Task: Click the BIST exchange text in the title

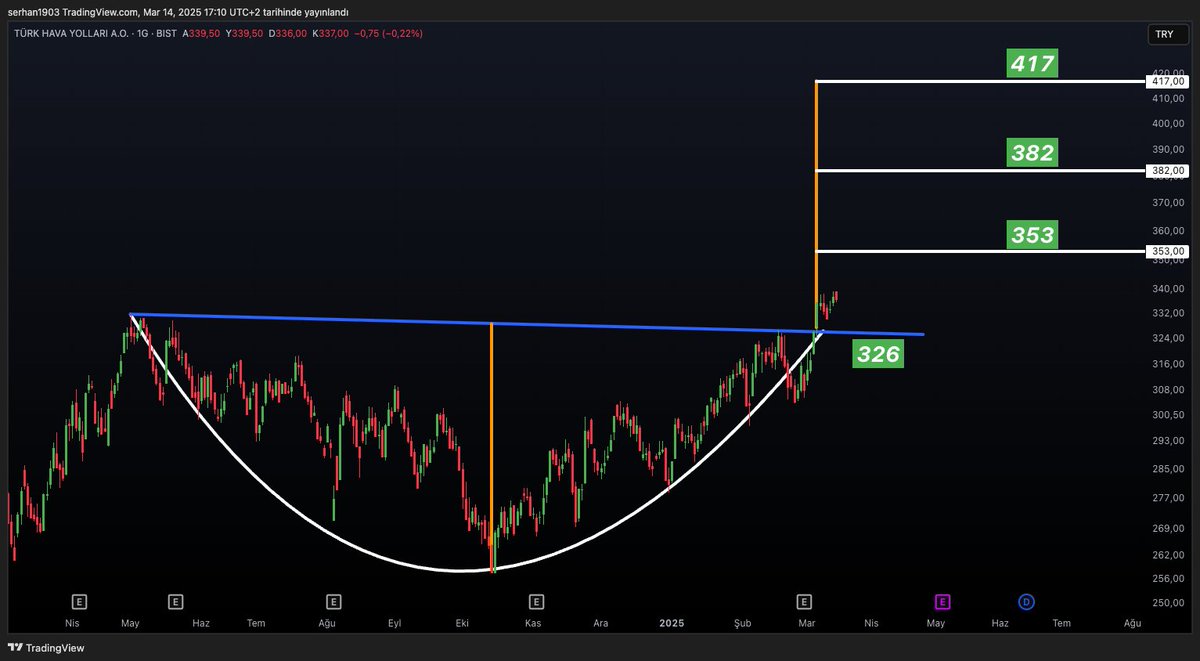Action: tap(165, 33)
